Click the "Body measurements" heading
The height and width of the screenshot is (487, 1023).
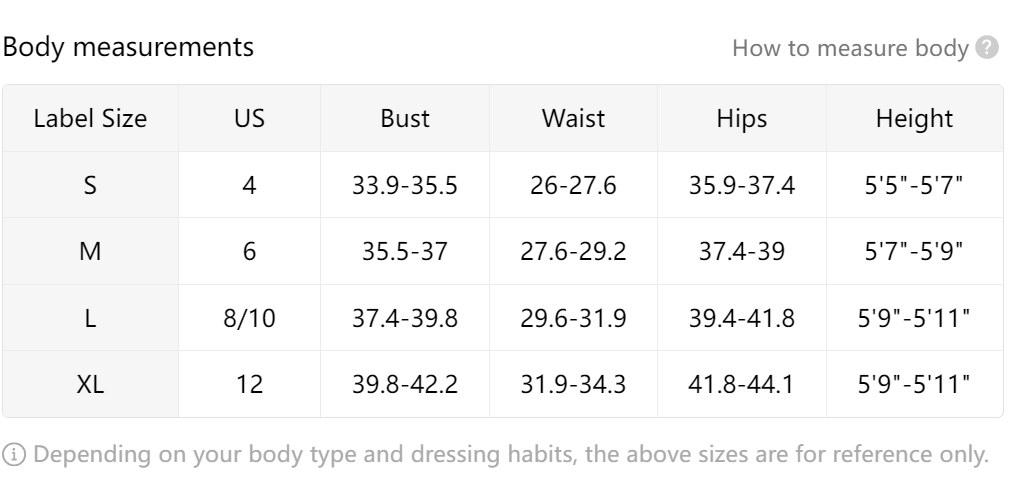click(128, 47)
